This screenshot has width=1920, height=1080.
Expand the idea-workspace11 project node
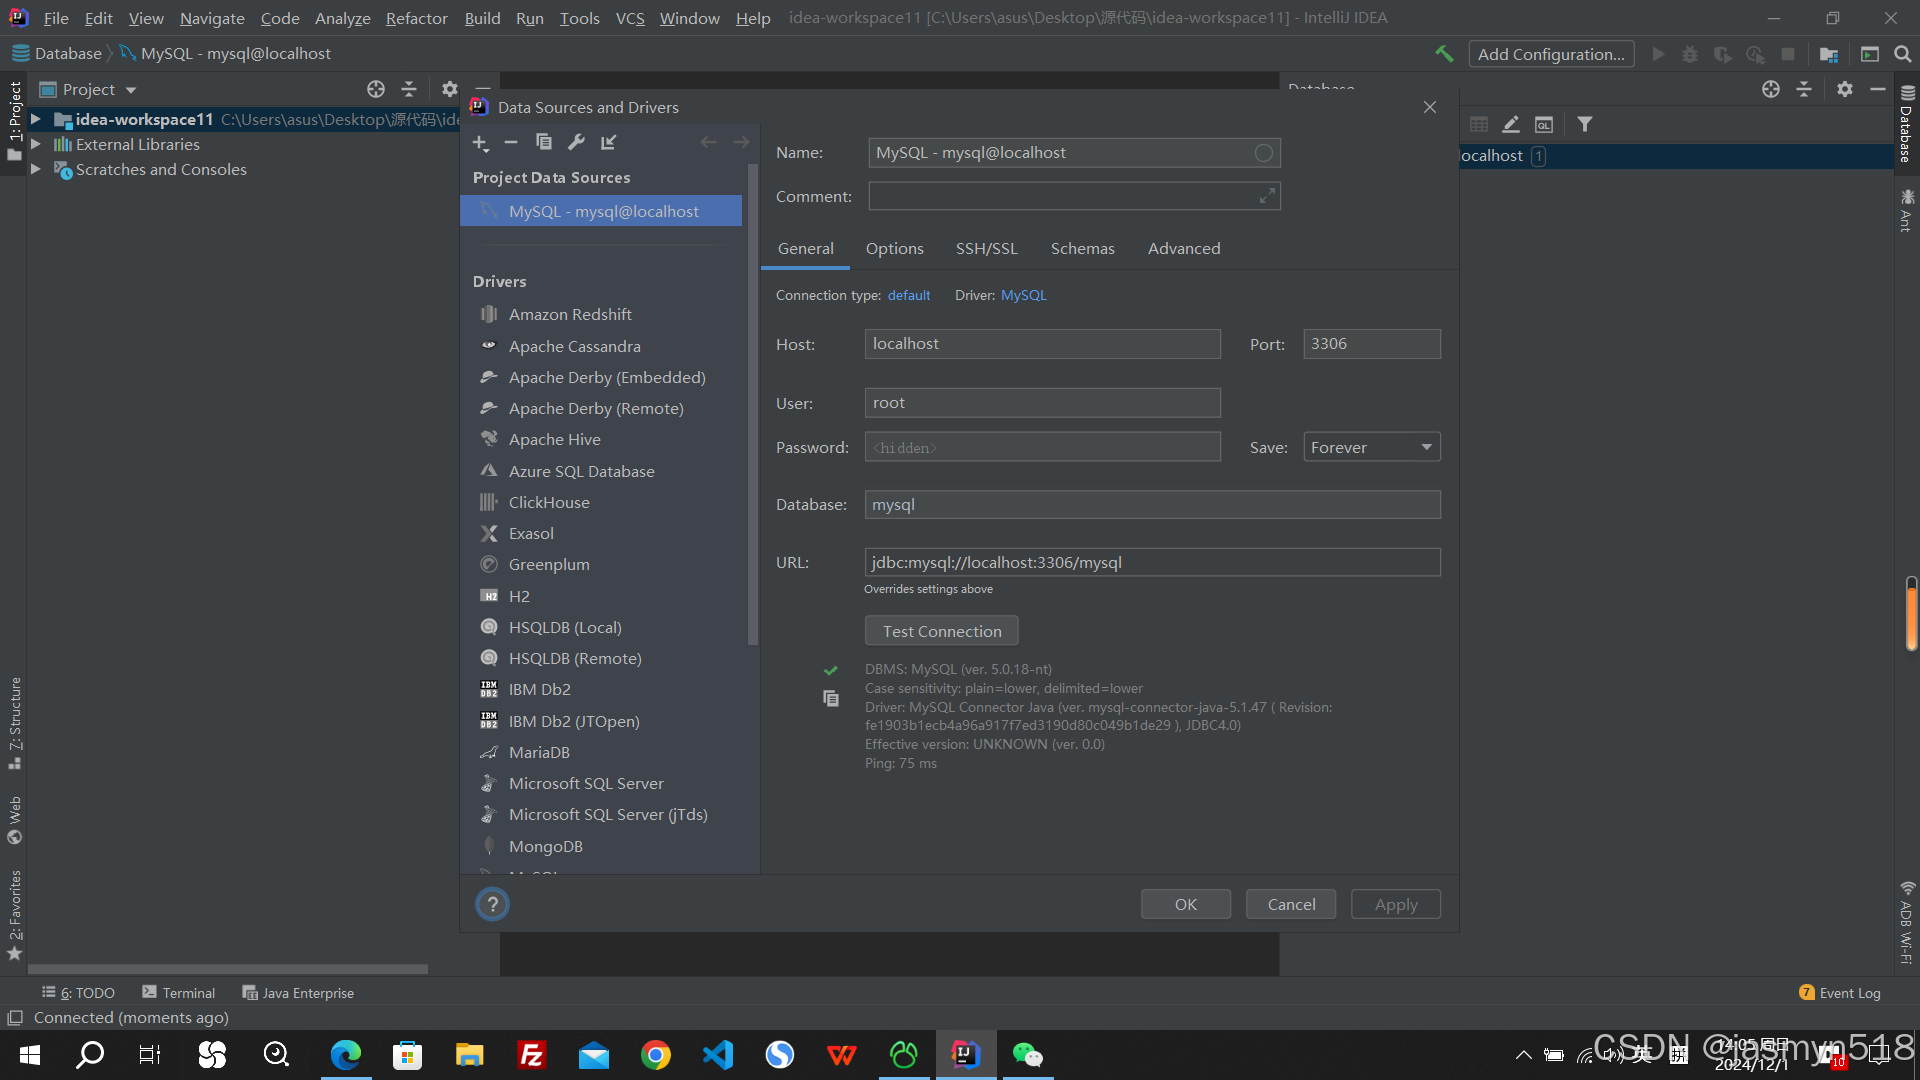(x=36, y=119)
